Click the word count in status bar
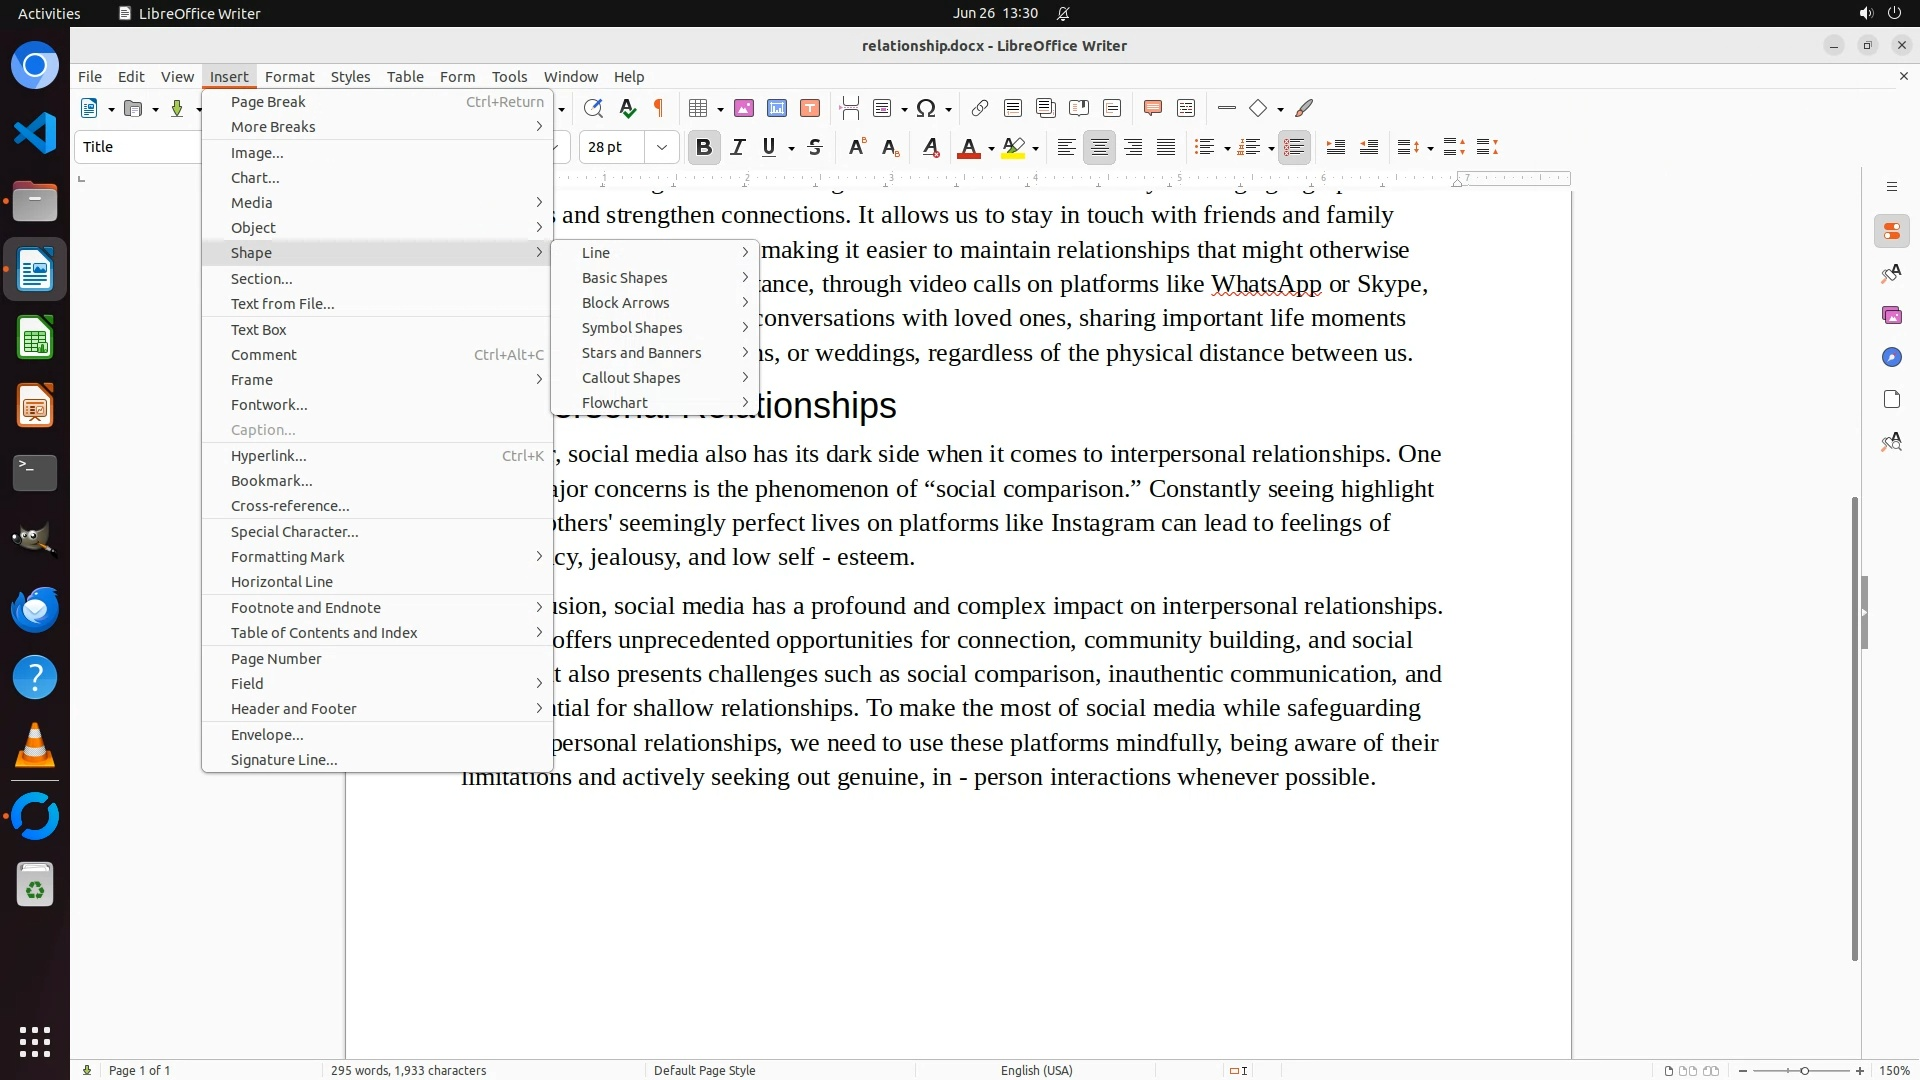 click(408, 1070)
